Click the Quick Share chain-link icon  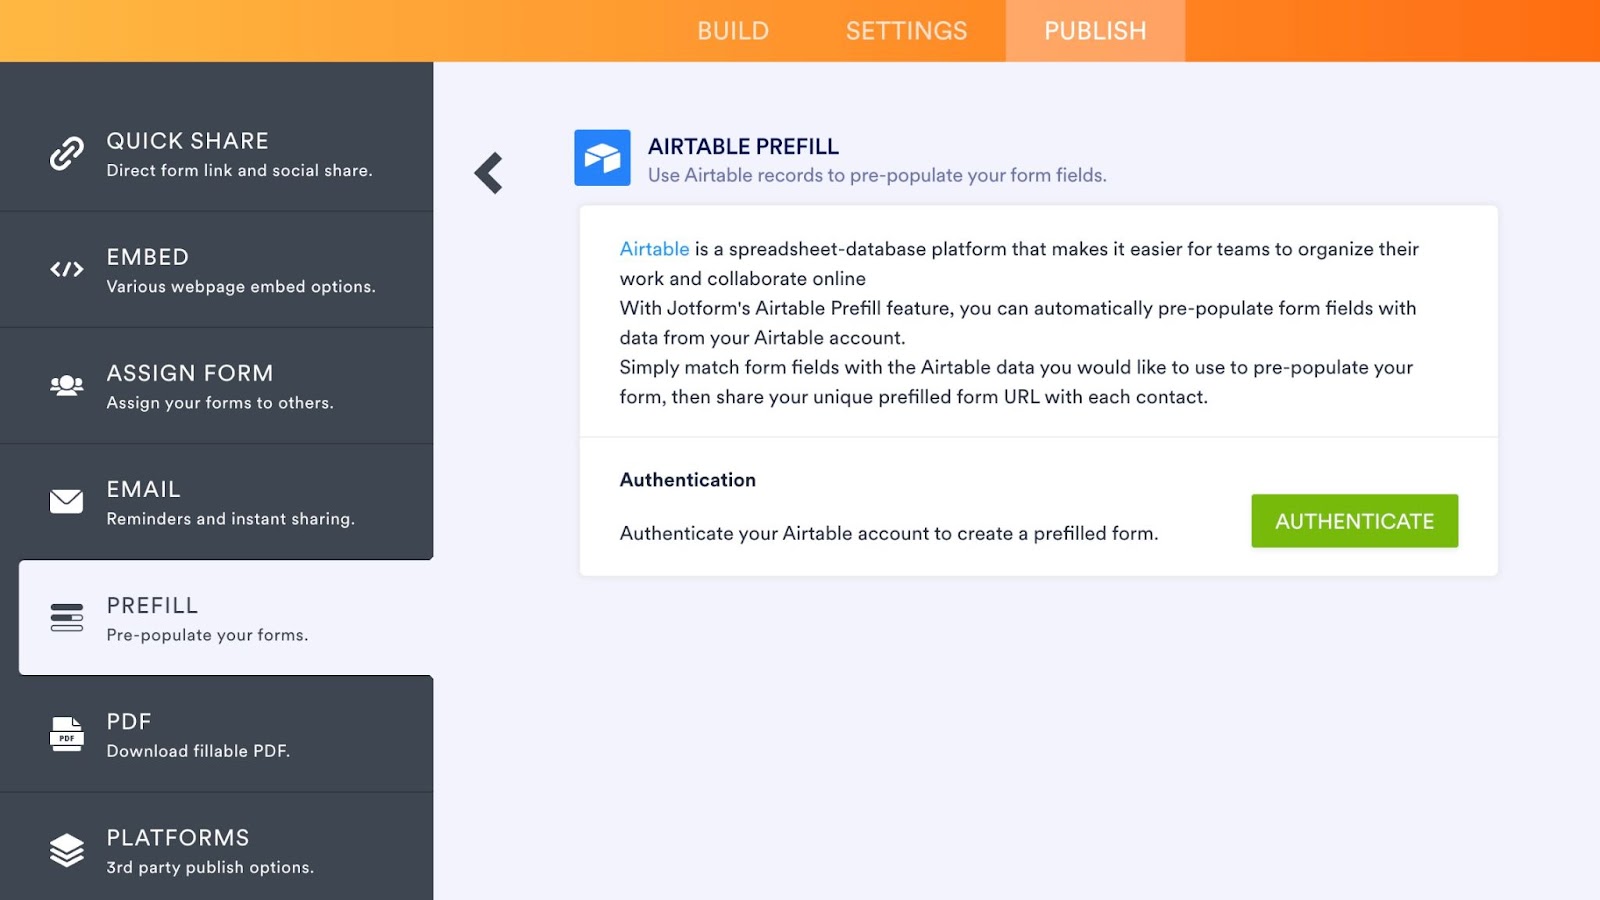click(x=67, y=153)
